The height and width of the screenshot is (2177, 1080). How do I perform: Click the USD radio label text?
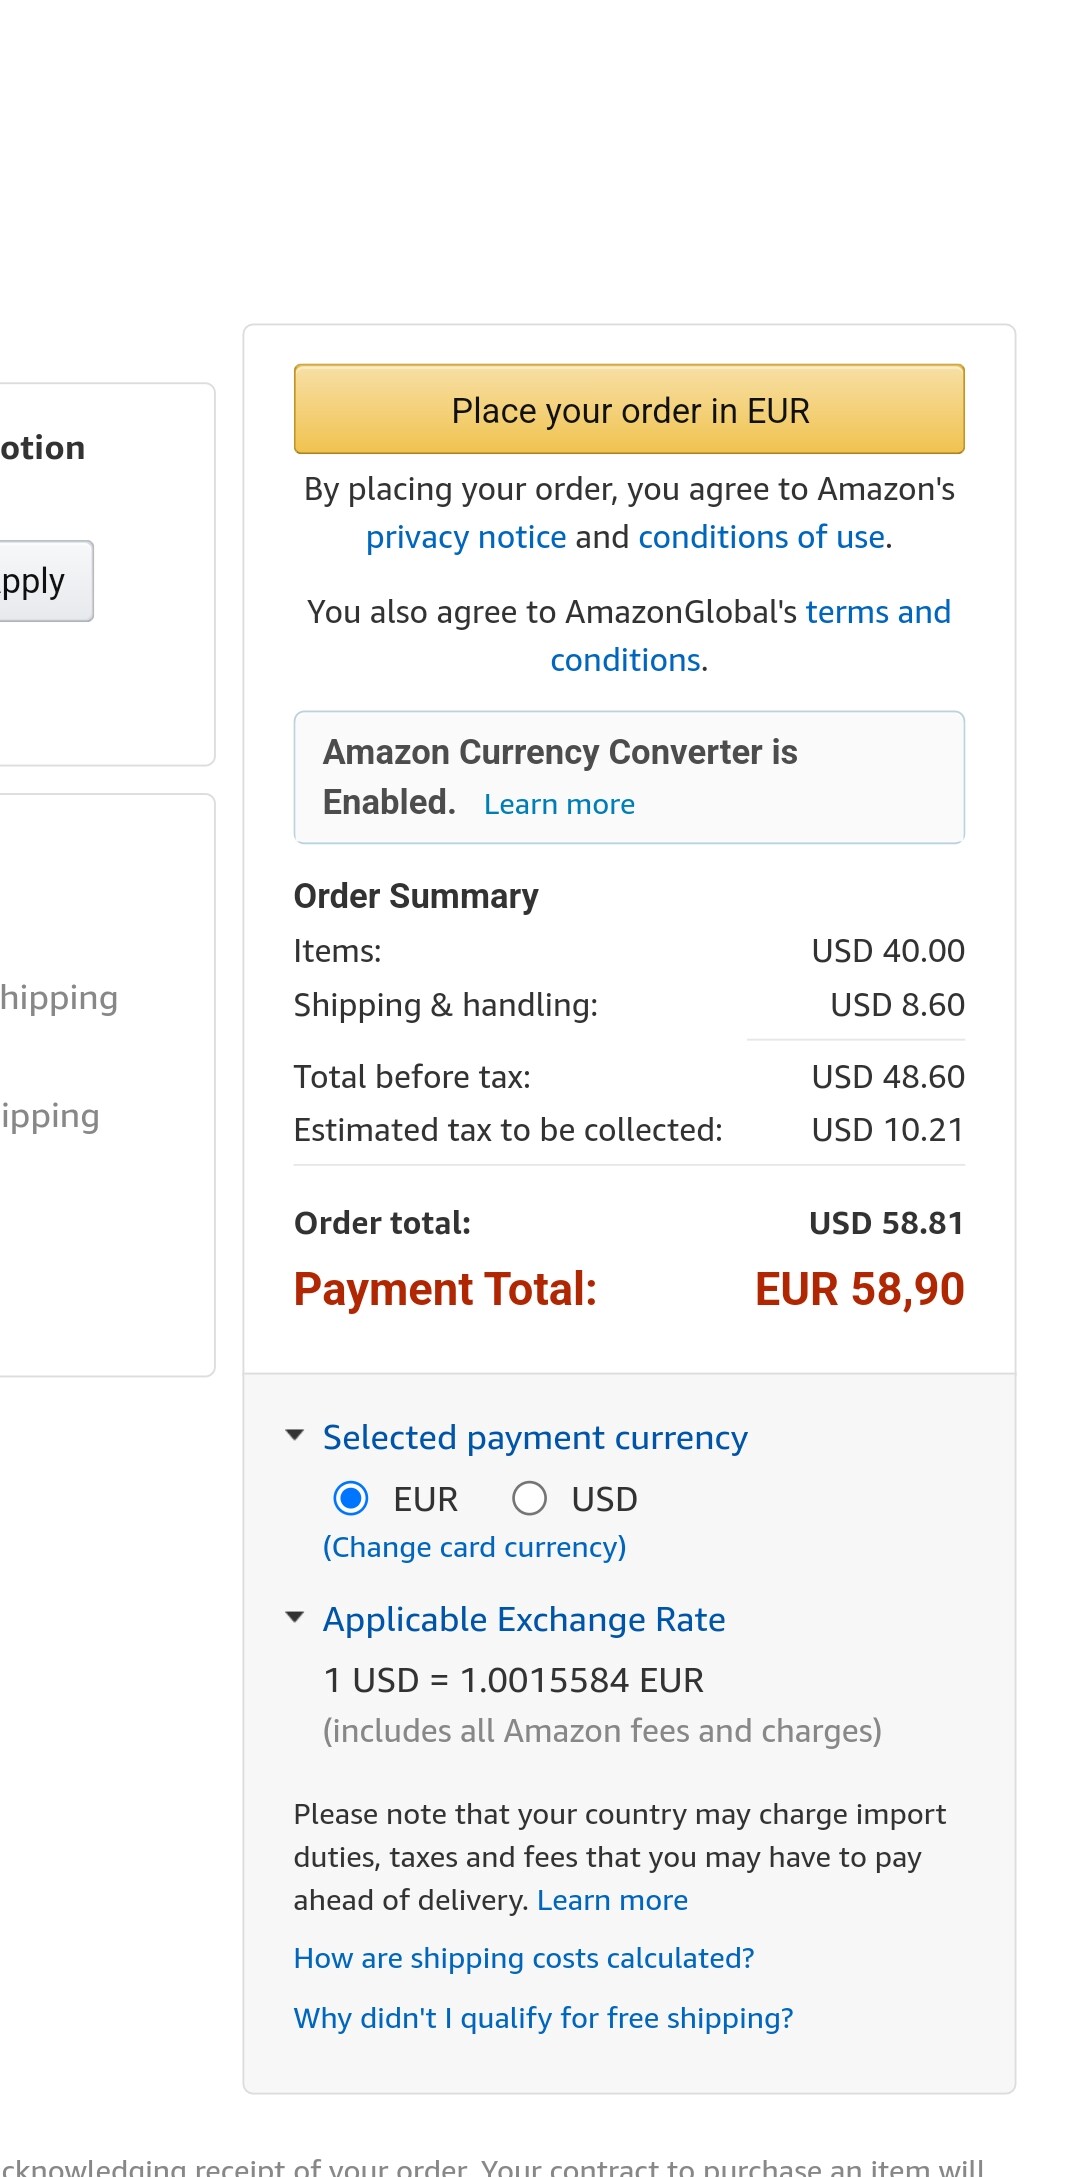click(x=604, y=1499)
